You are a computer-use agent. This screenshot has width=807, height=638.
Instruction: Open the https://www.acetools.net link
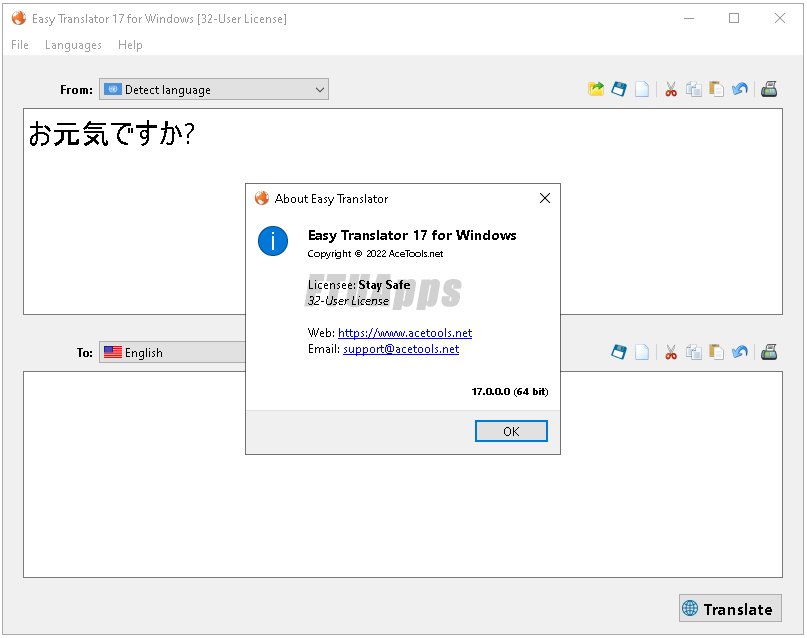click(405, 333)
